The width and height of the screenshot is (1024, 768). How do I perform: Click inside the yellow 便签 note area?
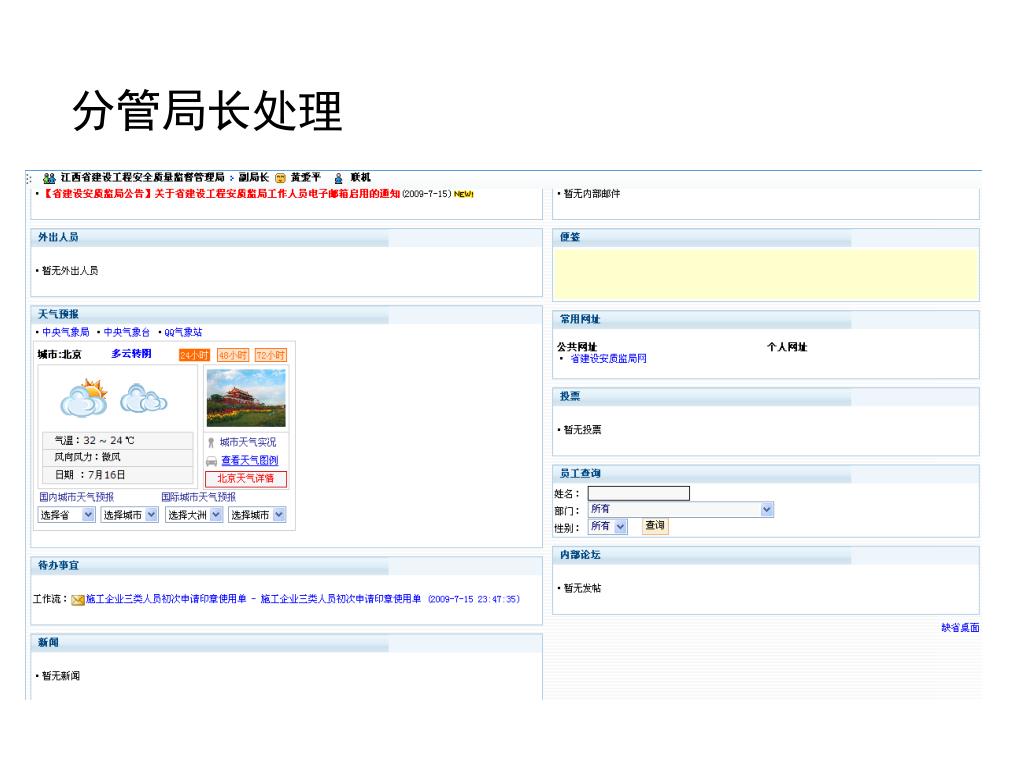[x=765, y=274]
